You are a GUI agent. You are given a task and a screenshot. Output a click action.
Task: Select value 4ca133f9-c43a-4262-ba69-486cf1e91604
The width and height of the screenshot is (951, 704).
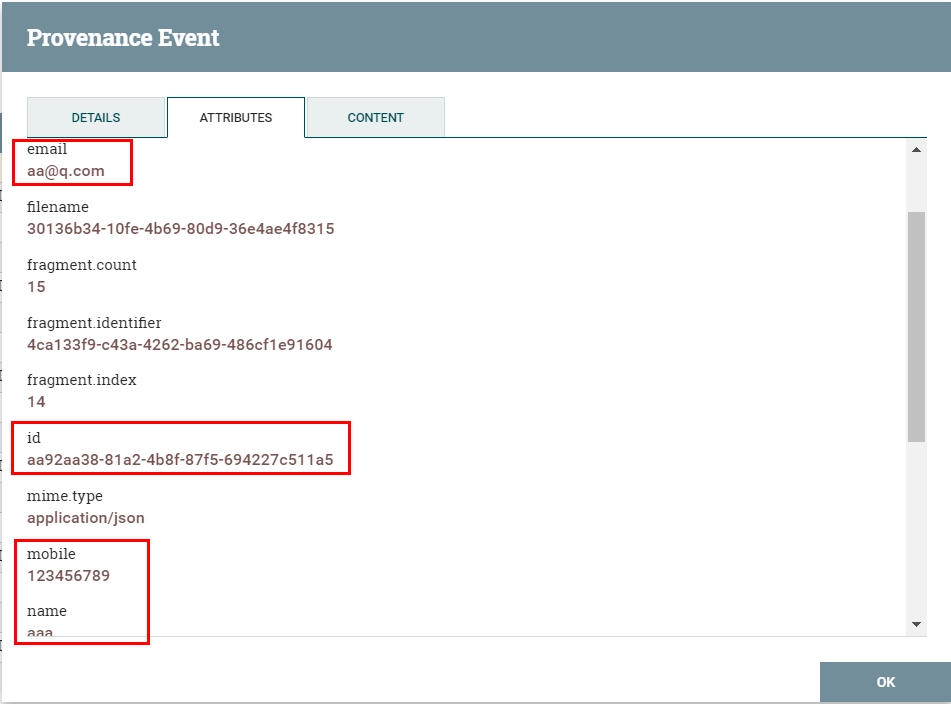tap(180, 344)
